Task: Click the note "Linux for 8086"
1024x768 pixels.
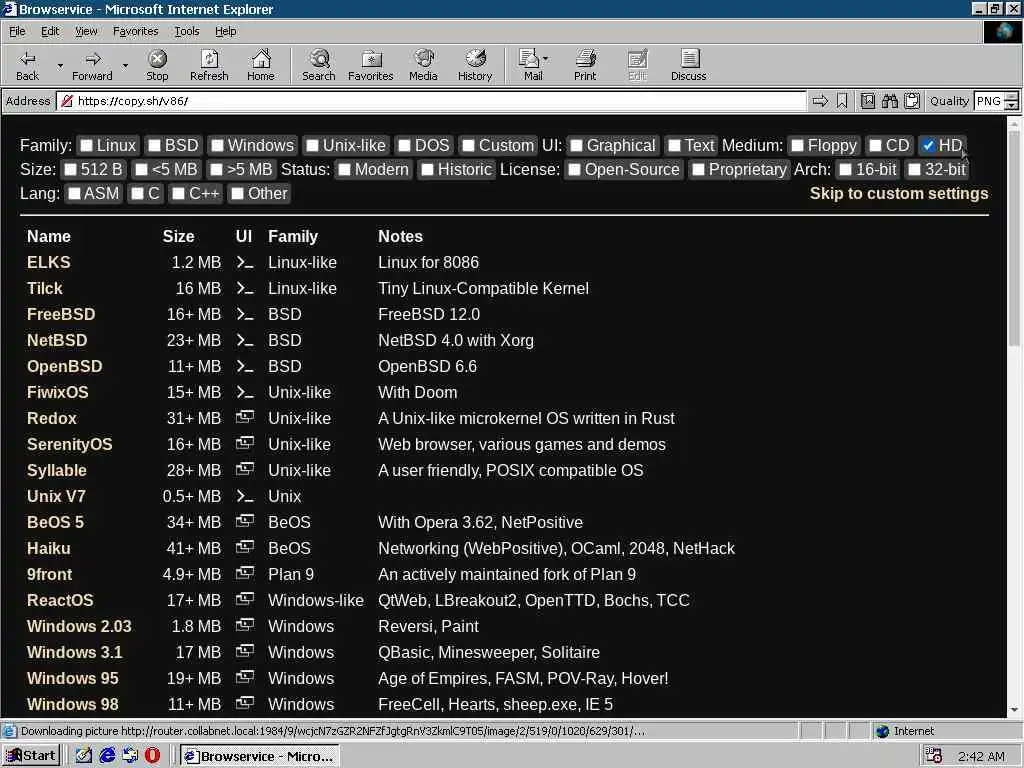Action: (x=428, y=263)
